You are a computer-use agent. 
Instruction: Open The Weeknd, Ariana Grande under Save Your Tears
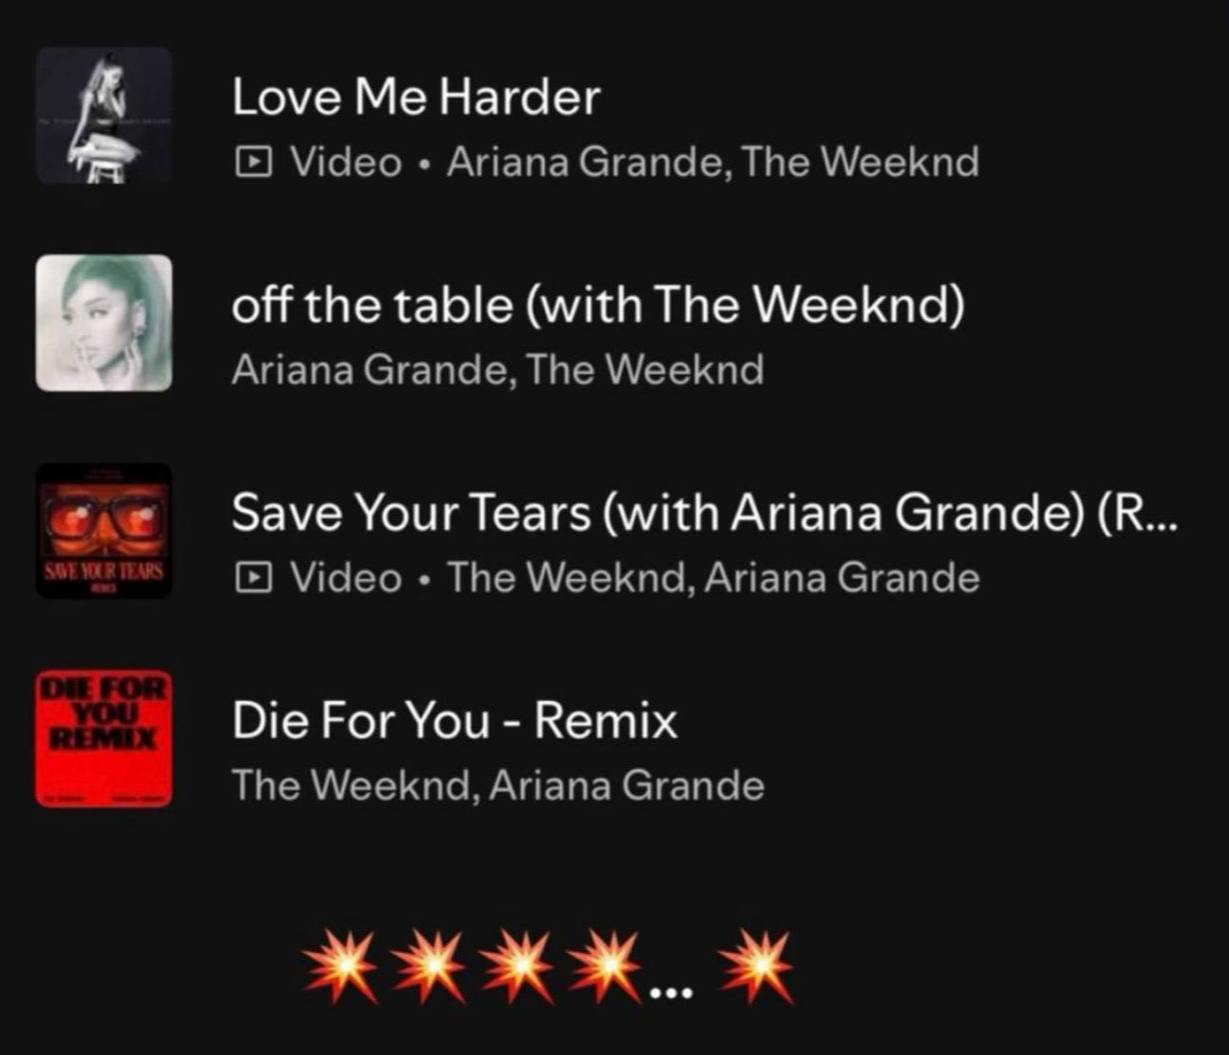(713, 577)
